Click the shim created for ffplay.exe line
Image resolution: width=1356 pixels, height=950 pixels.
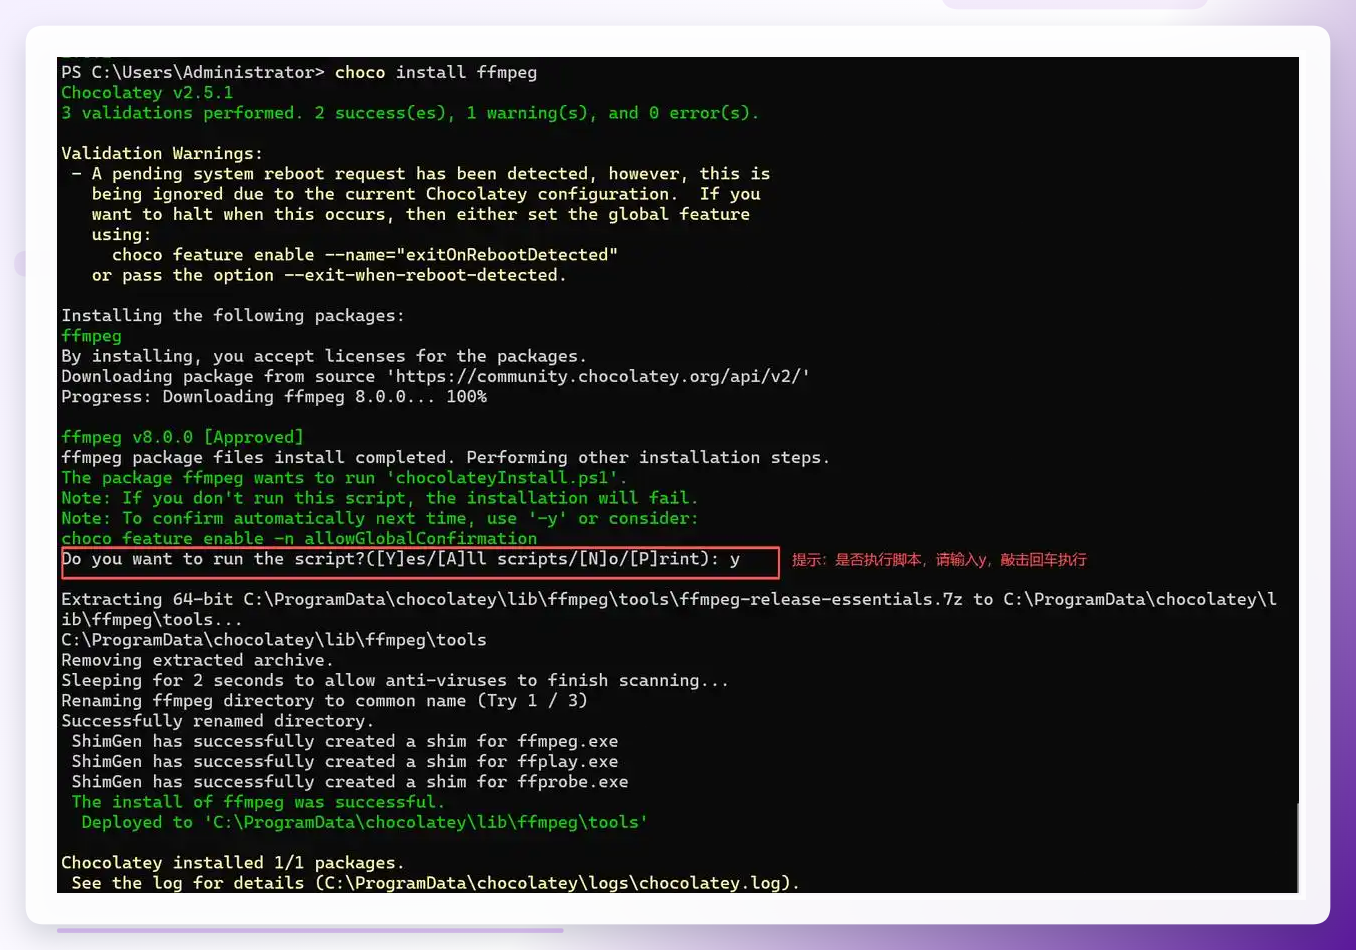[345, 762]
